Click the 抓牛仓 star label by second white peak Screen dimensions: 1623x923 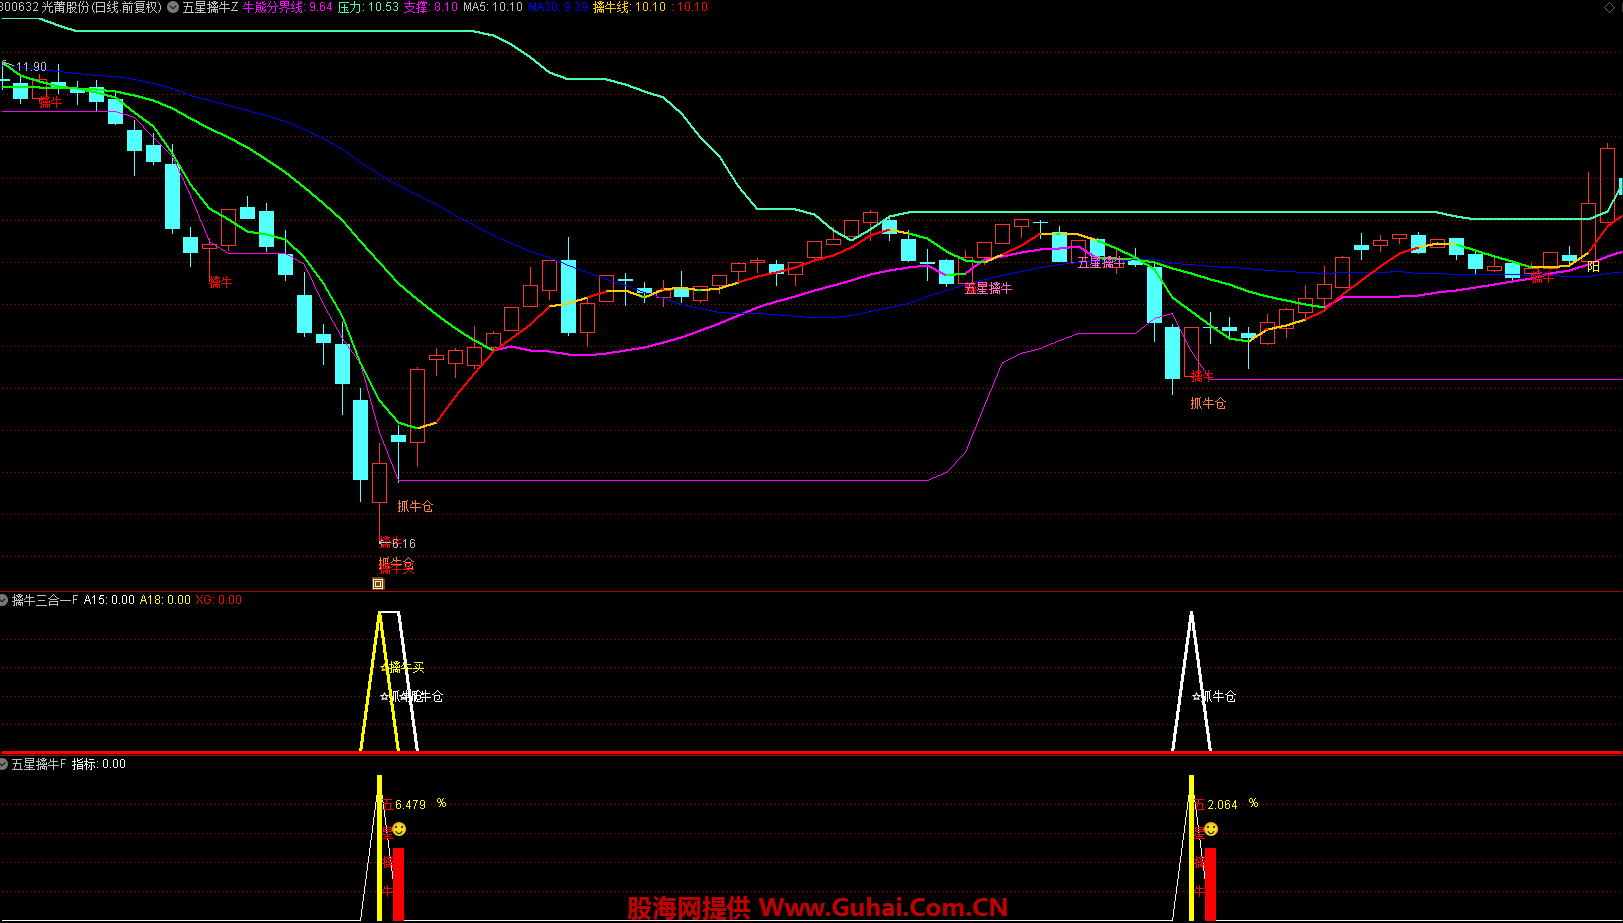[1214, 697]
